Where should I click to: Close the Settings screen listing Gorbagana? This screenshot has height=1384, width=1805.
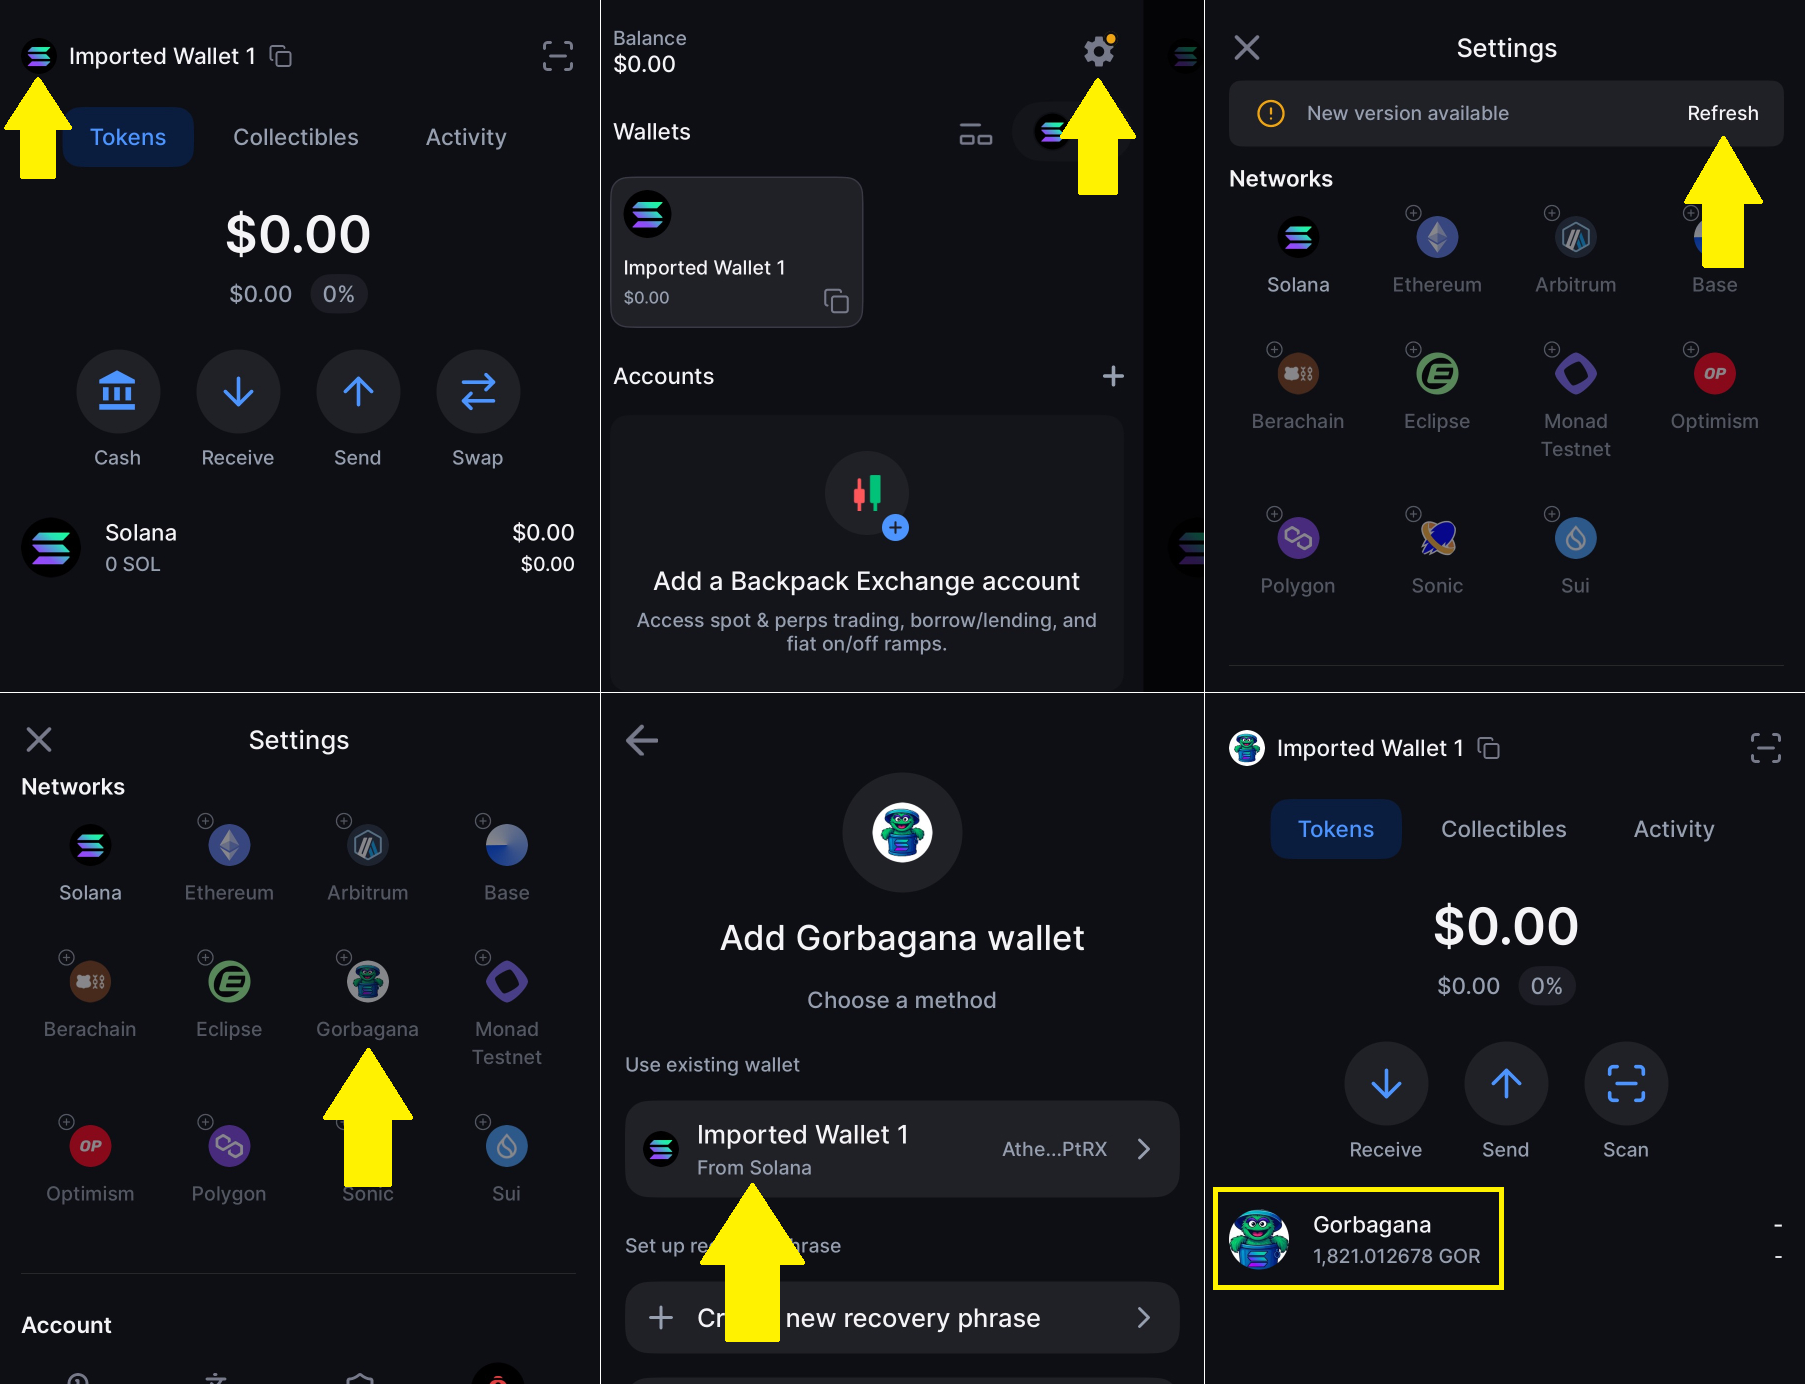(x=39, y=740)
